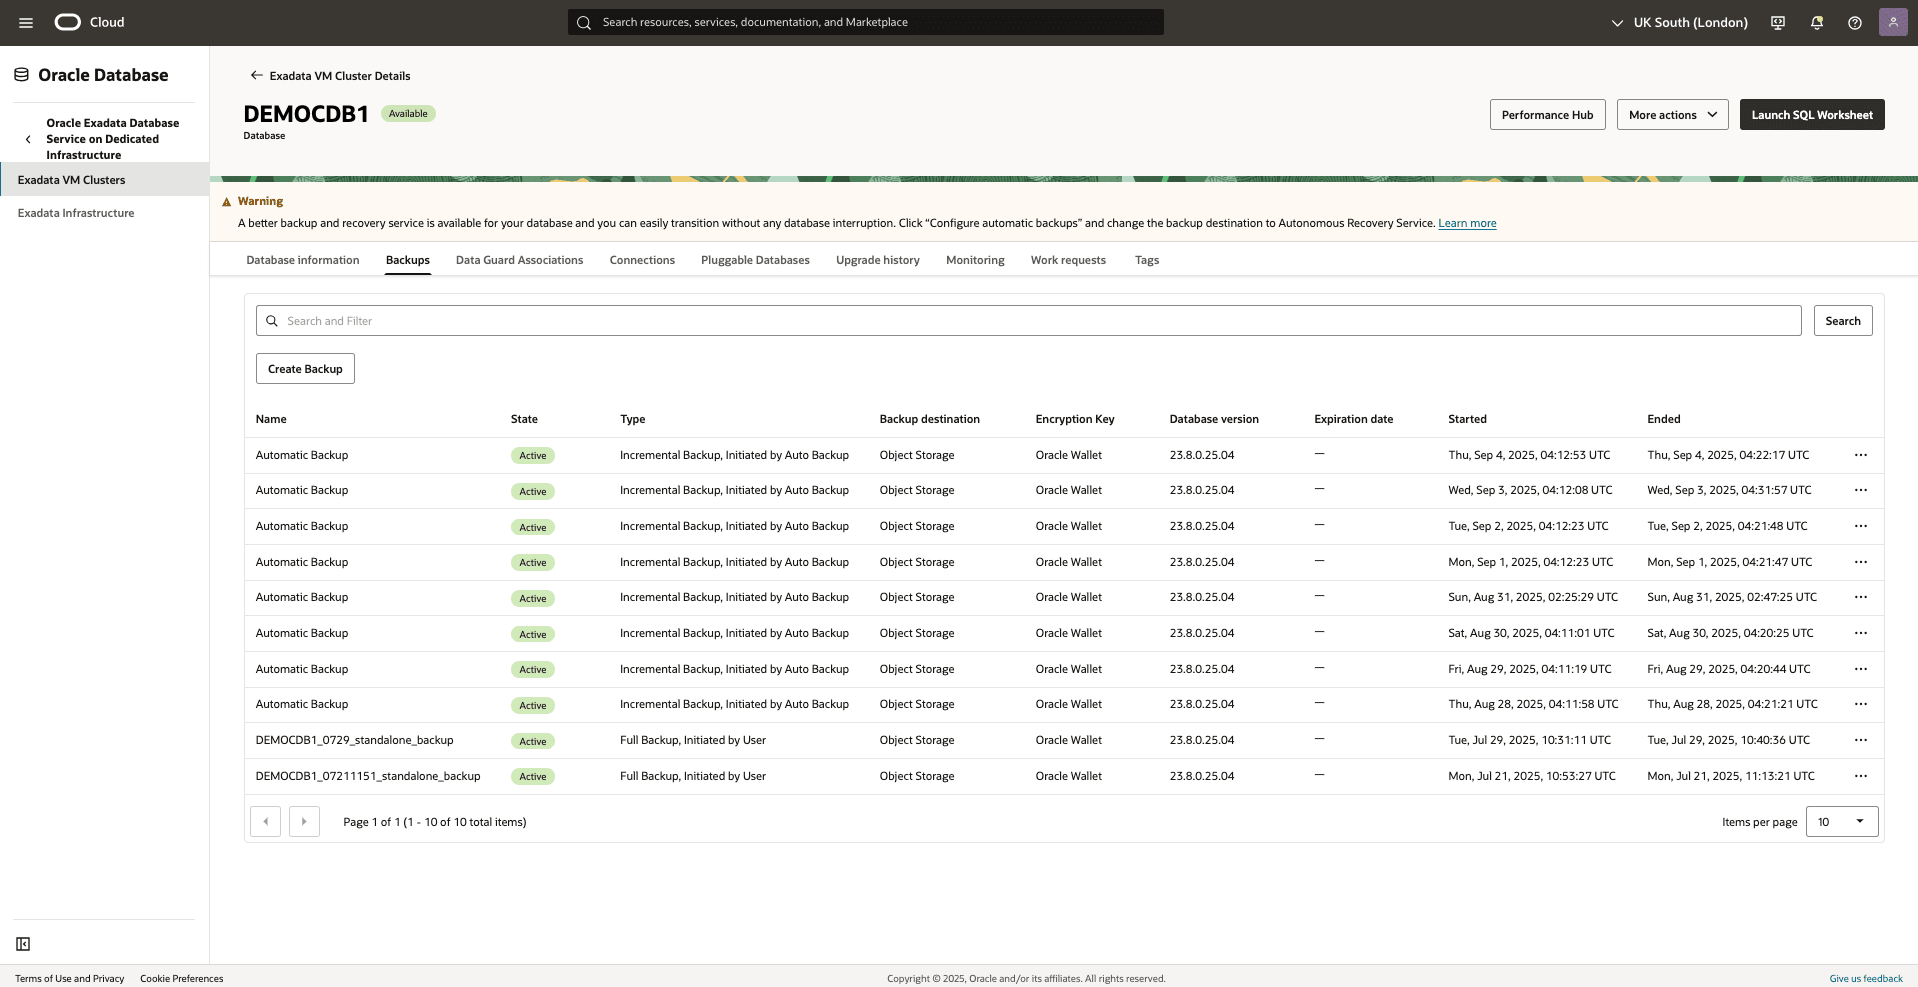Screen dimensions: 1918x987
Task: Open the Monitoring tab
Action: pos(974,260)
